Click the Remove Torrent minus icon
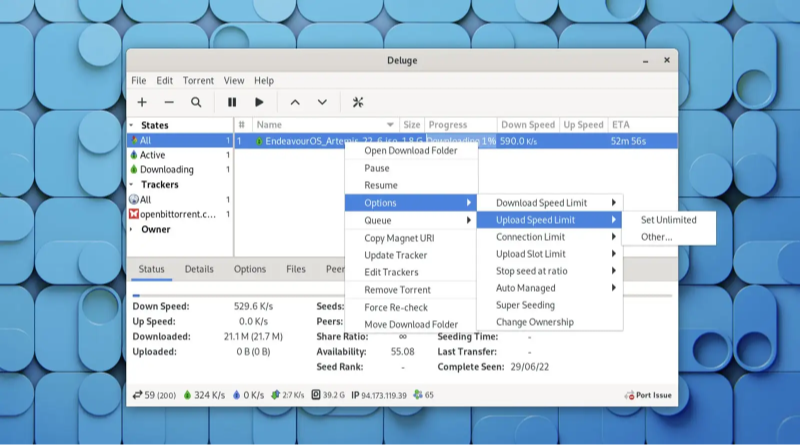The height and width of the screenshot is (445, 800). [169, 103]
